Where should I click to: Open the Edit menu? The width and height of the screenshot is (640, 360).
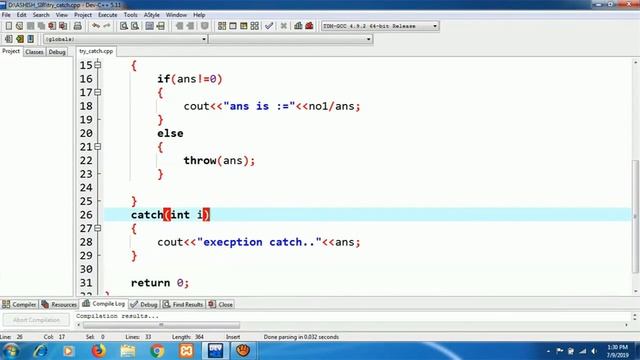(22, 15)
